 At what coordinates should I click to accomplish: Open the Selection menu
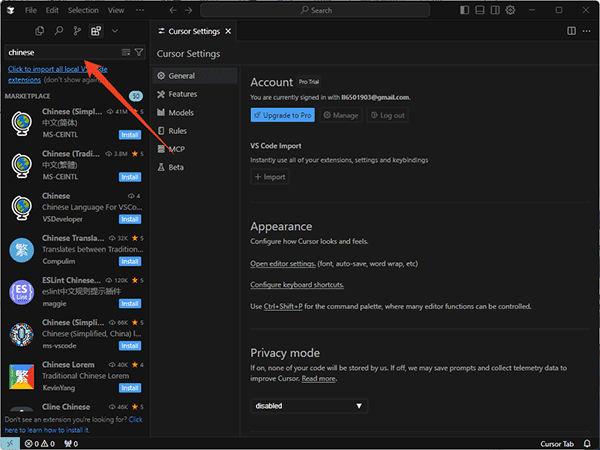[x=83, y=10]
